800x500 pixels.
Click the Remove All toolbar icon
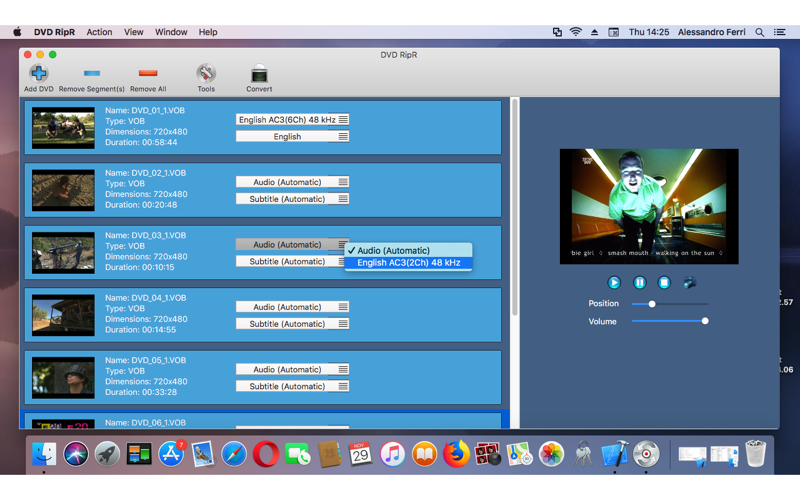tap(148, 74)
